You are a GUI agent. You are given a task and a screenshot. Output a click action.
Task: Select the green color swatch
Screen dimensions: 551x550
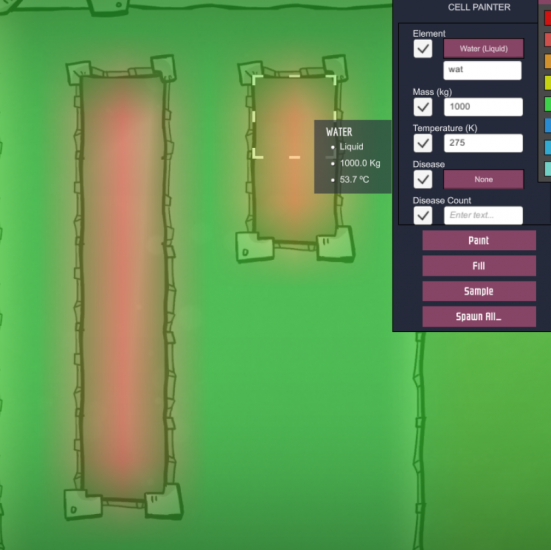pos(547,104)
